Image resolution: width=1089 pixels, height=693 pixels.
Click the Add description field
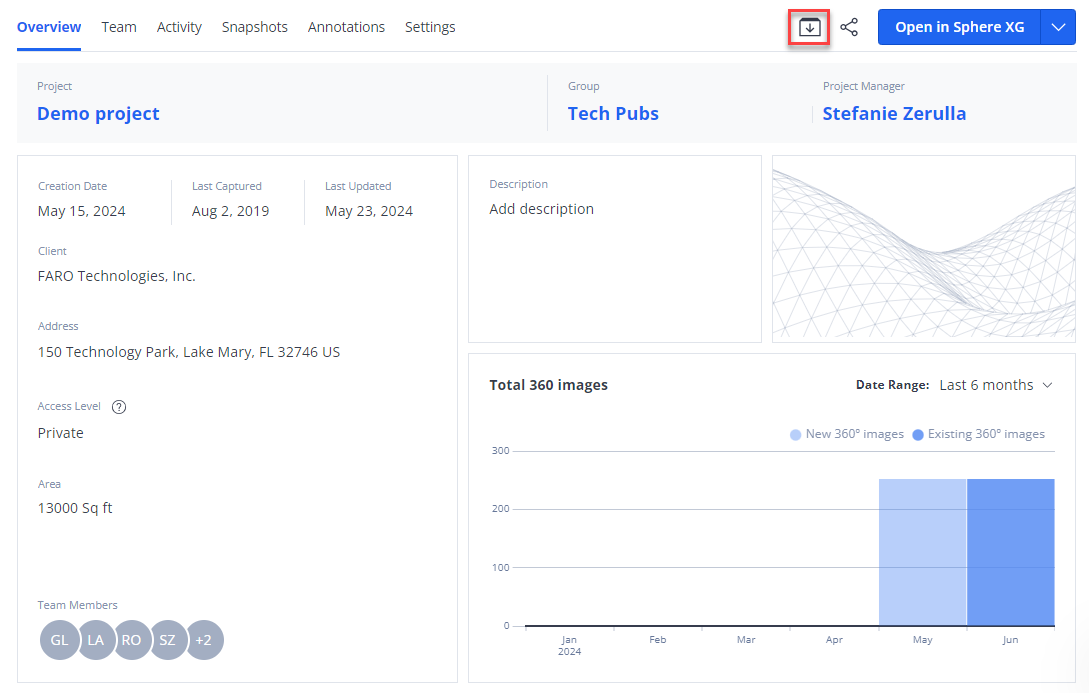541,209
